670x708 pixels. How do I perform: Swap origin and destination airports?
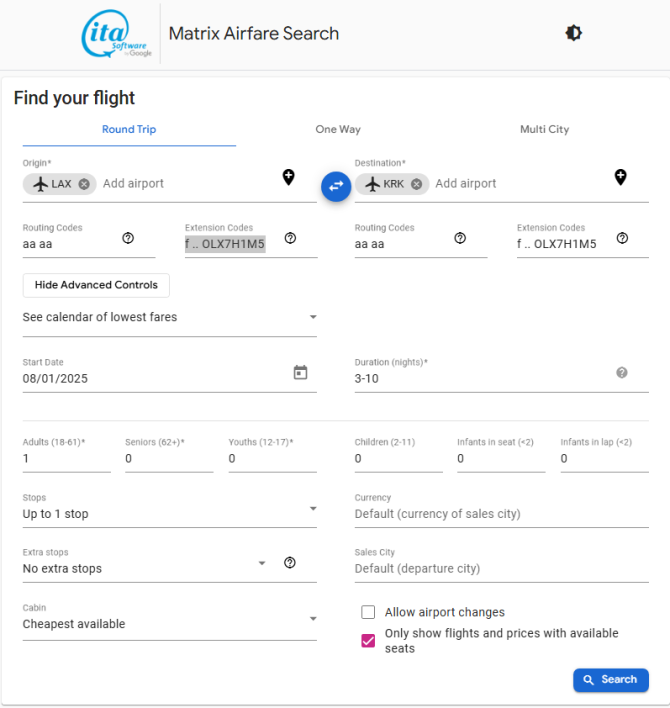point(336,186)
